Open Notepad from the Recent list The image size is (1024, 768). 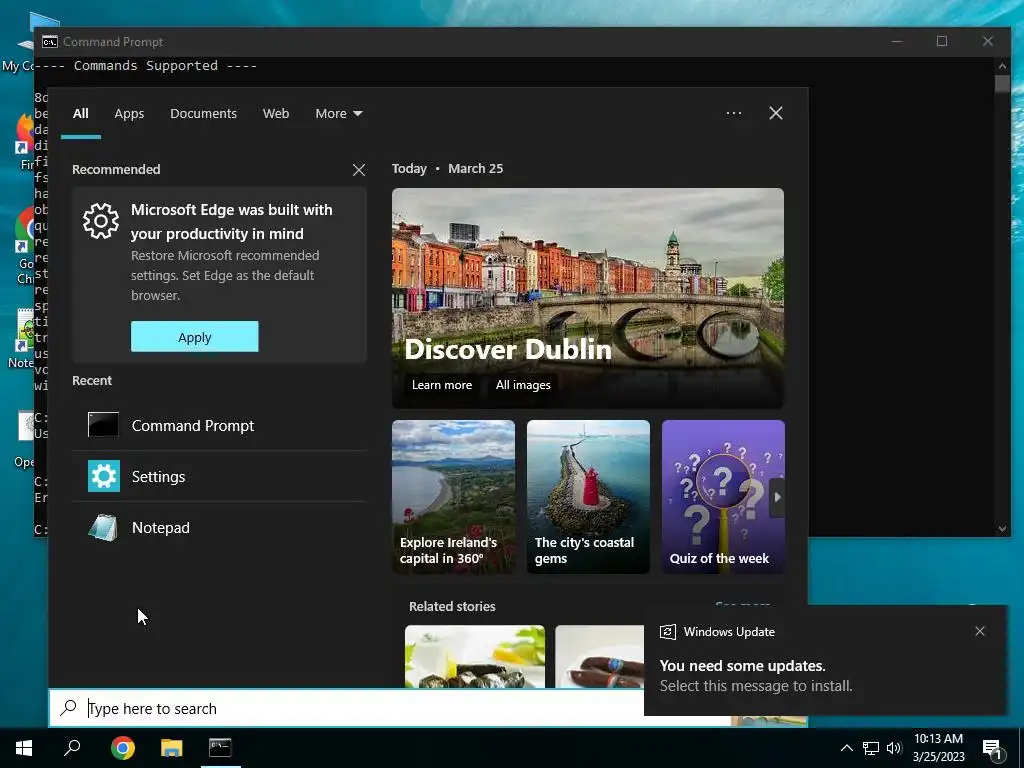coord(219,528)
